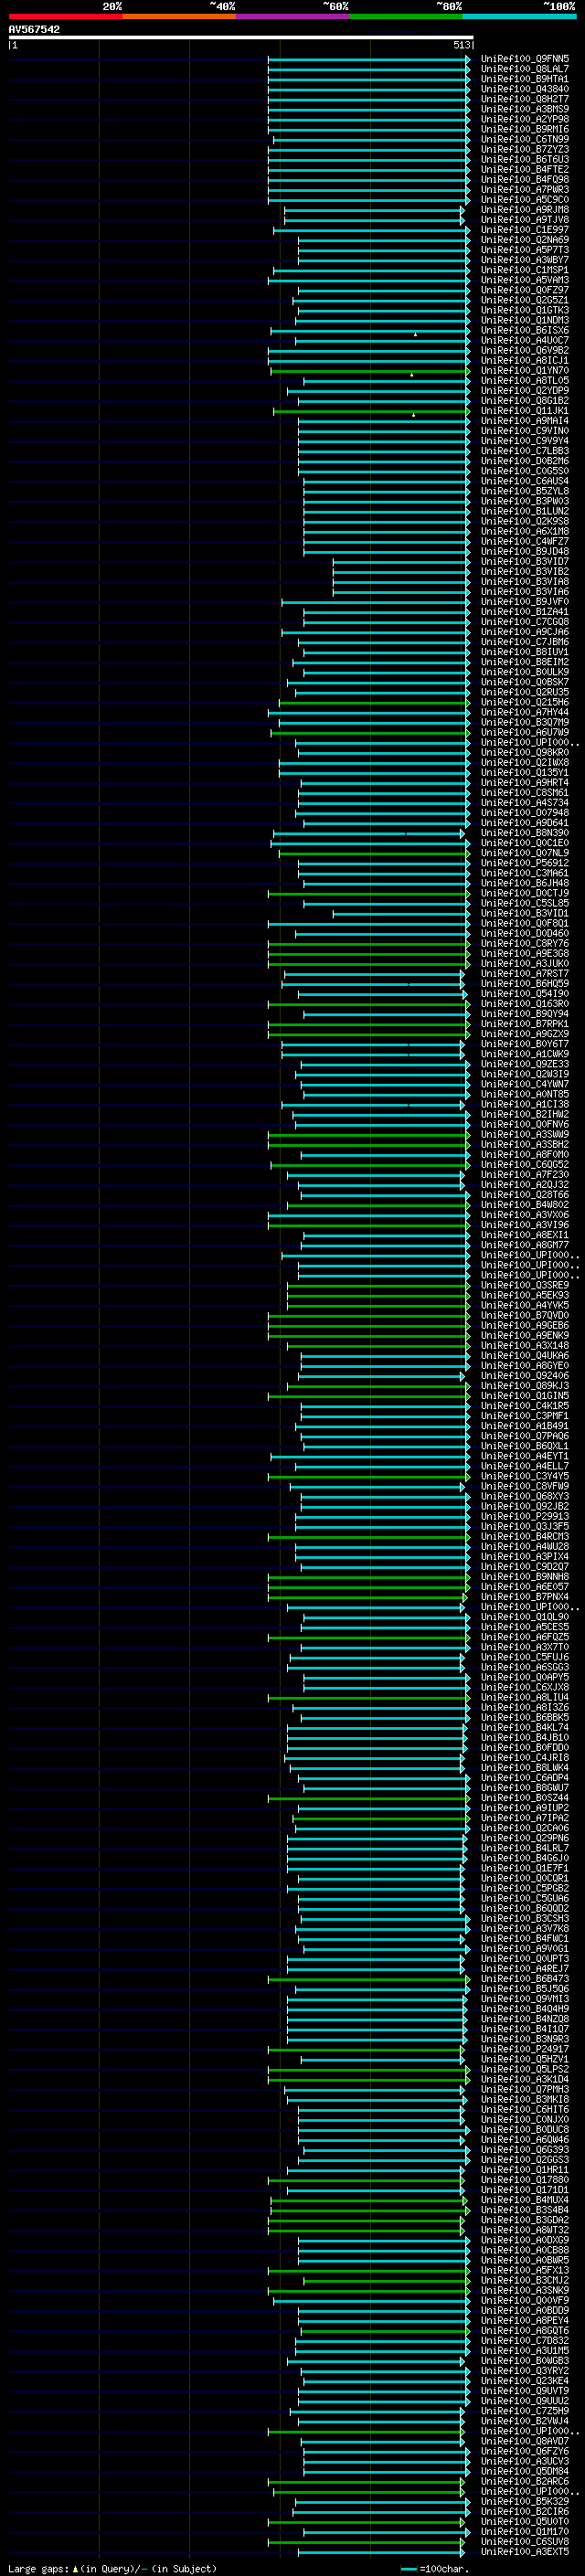The width and height of the screenshot is (585, 2576).
Task: Select the UniRef100_Q3J3F5 label
Action: tap(525, 1526)
